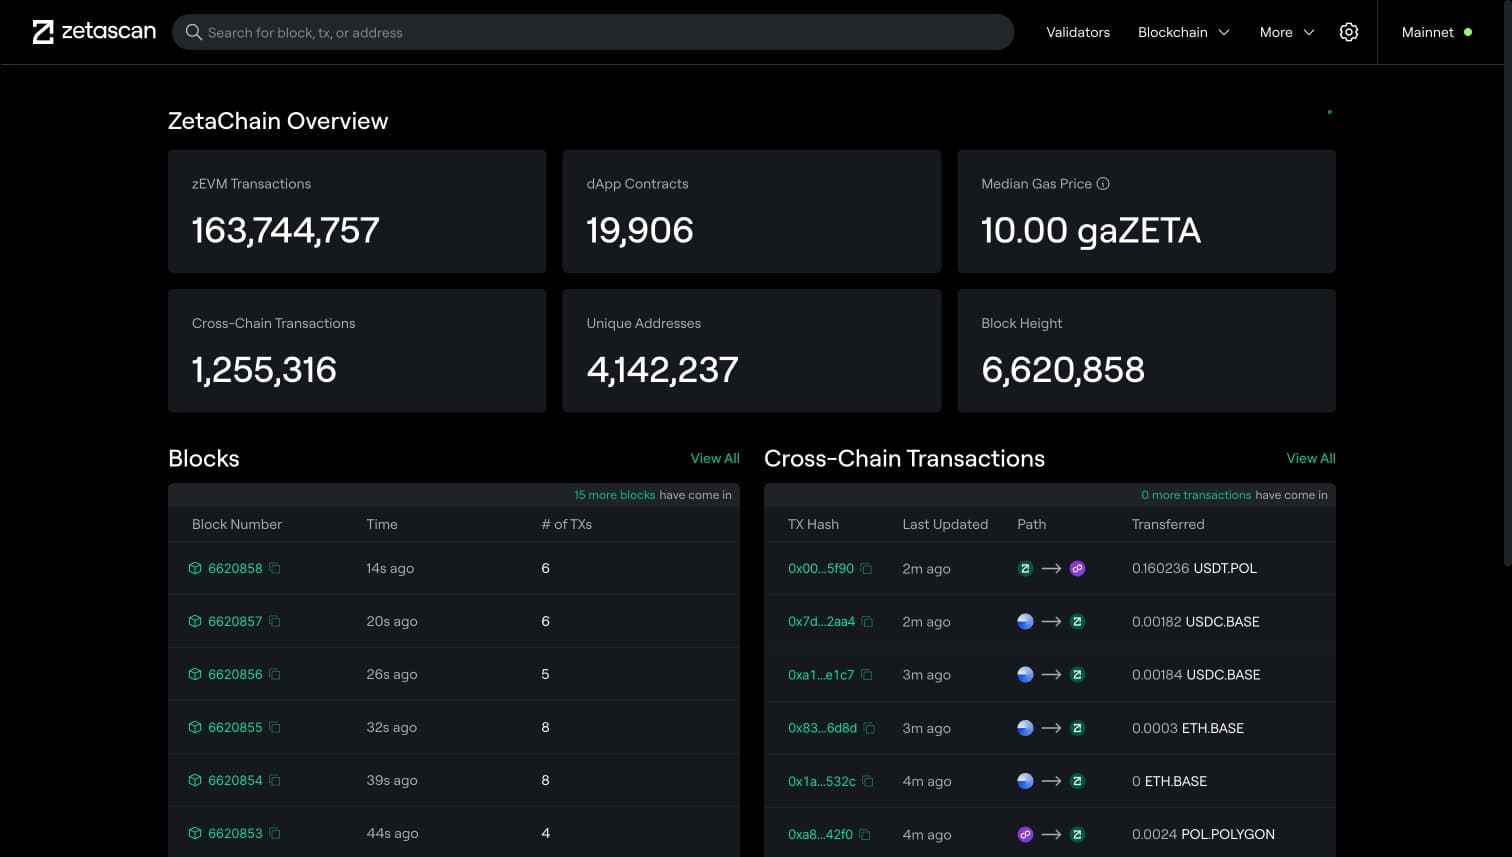This screenshot has height=857, width=1512.
Task: Copy tx hash 0xa8...42f0
Action: coord(866,834)
